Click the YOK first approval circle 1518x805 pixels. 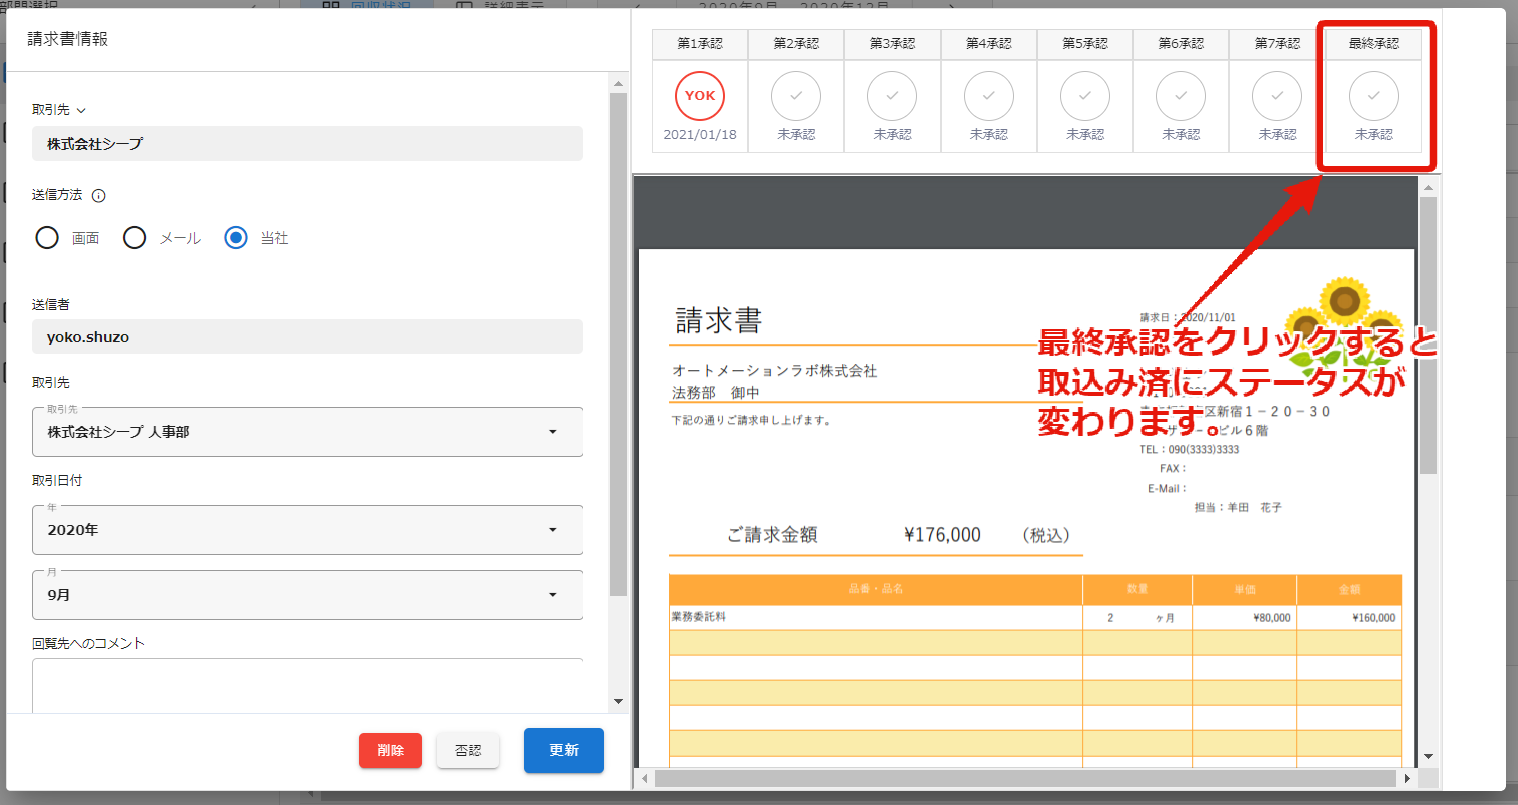click(x=700, y=96)
